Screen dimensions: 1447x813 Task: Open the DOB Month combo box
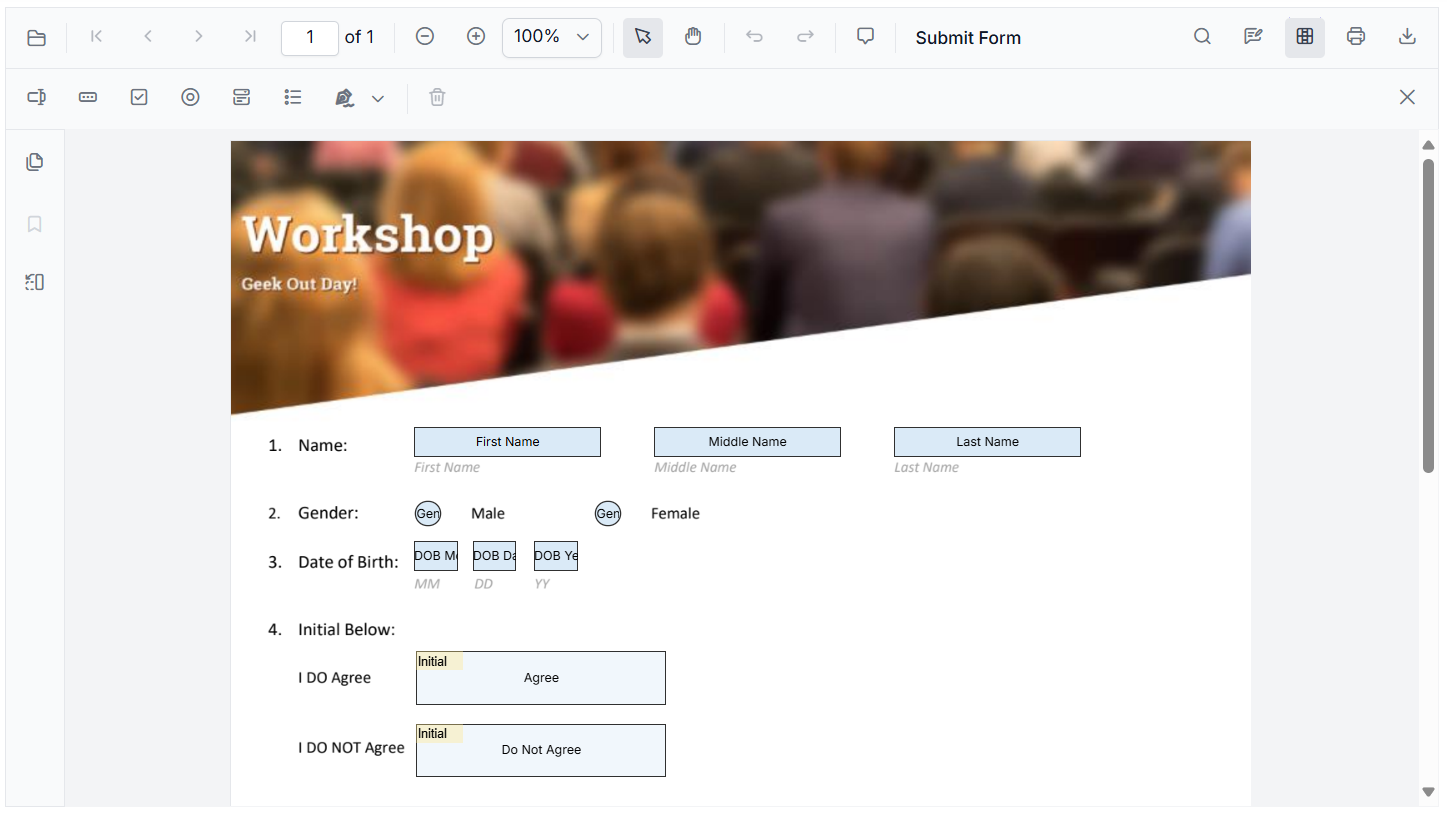click(x=436, y=555)
